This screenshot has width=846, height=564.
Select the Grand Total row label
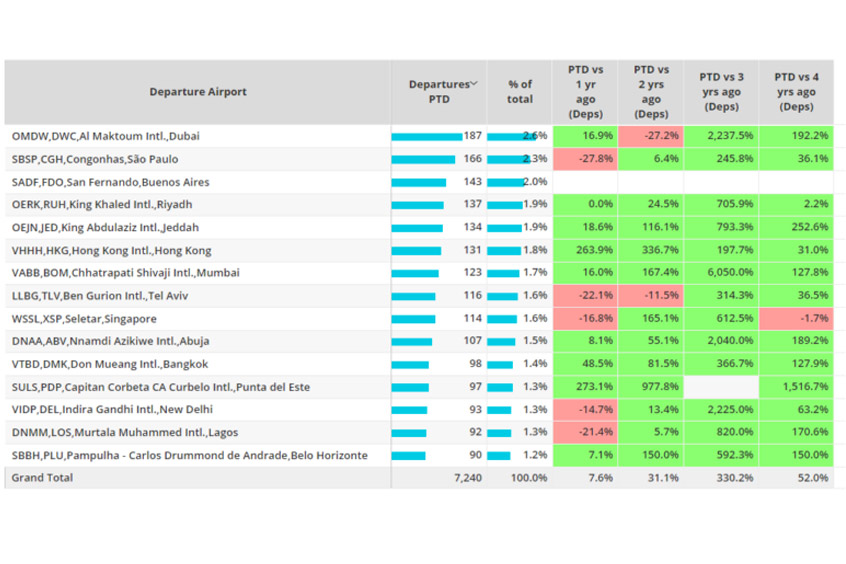[x=42, y=478]
